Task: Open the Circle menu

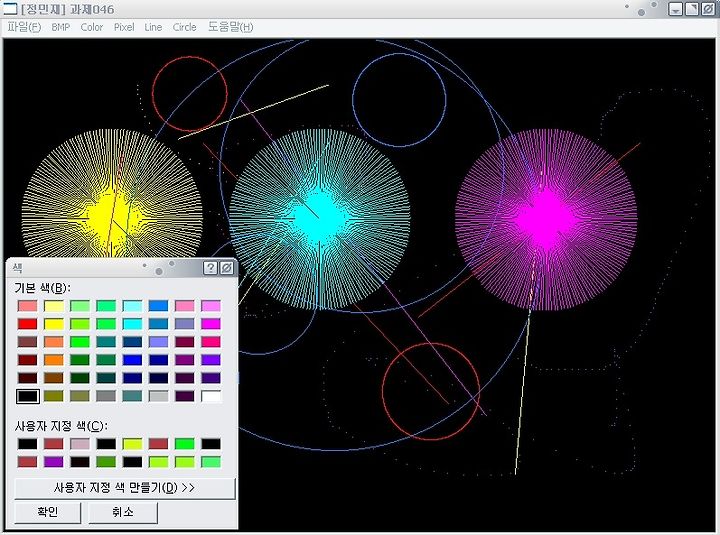Action: 185,27
